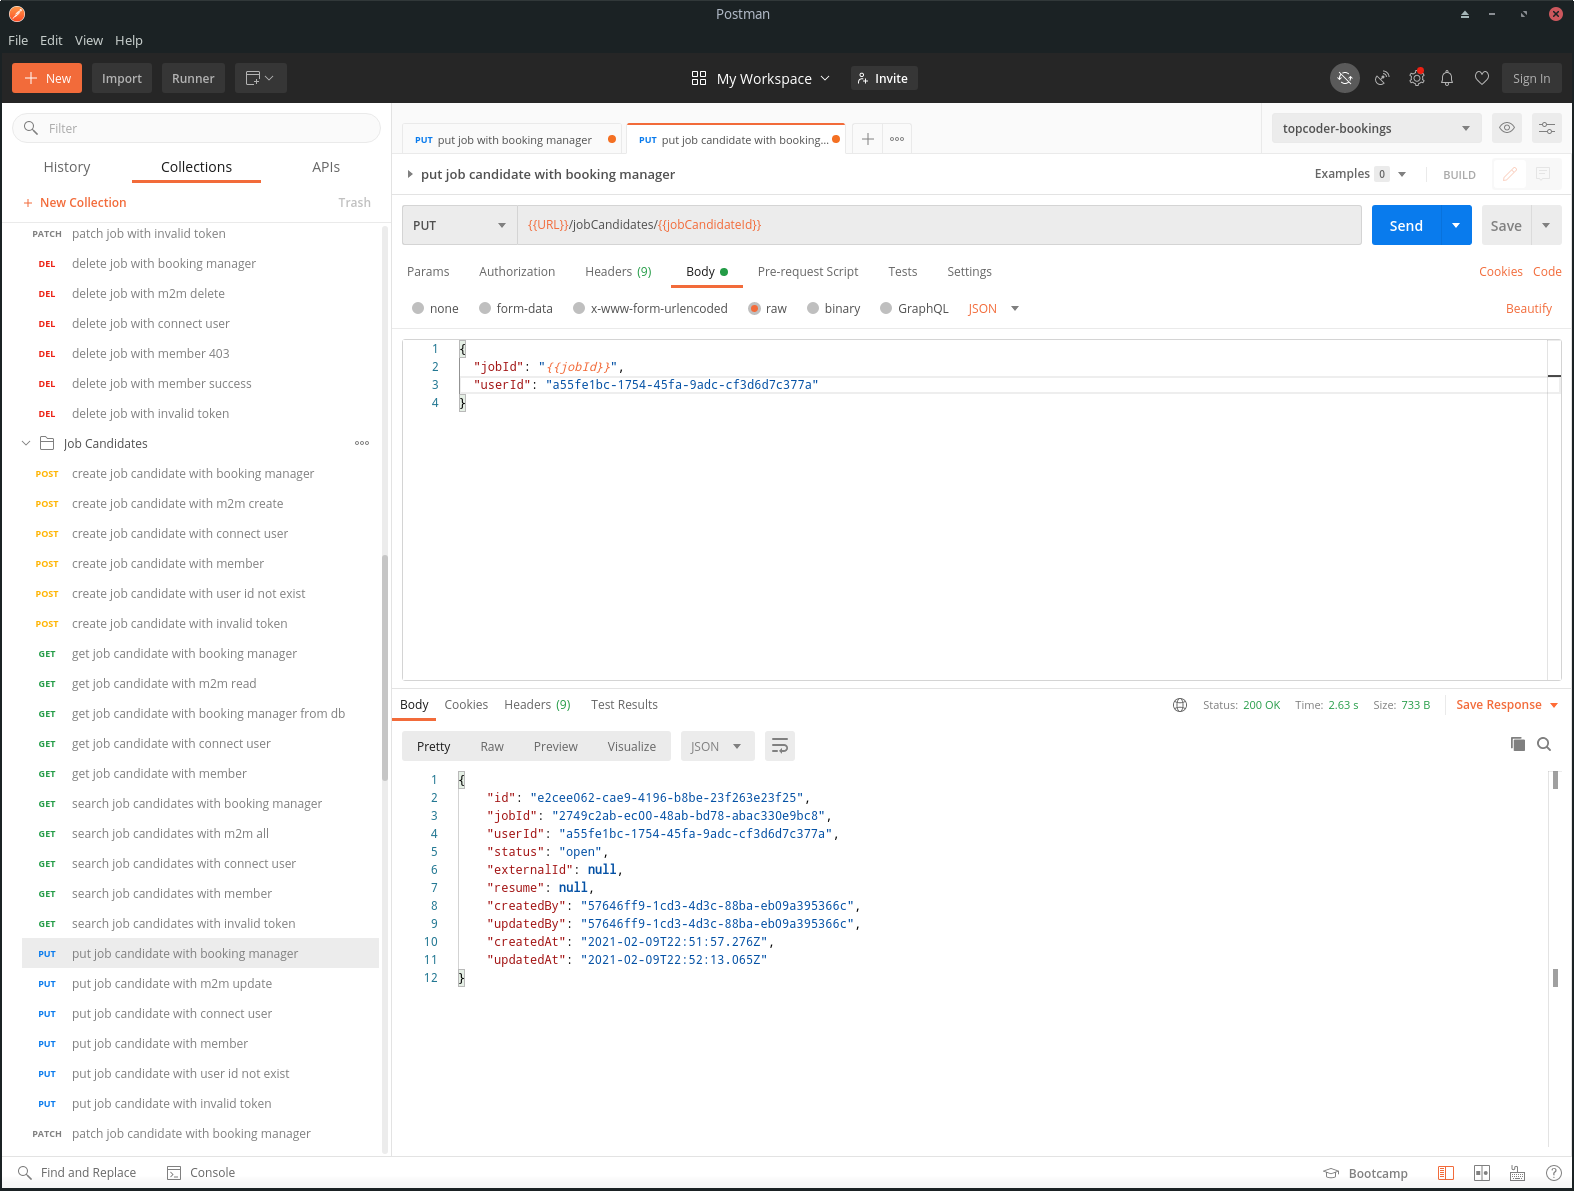
Task: Open the notifications bell
Action: [x=1447, y=78]
